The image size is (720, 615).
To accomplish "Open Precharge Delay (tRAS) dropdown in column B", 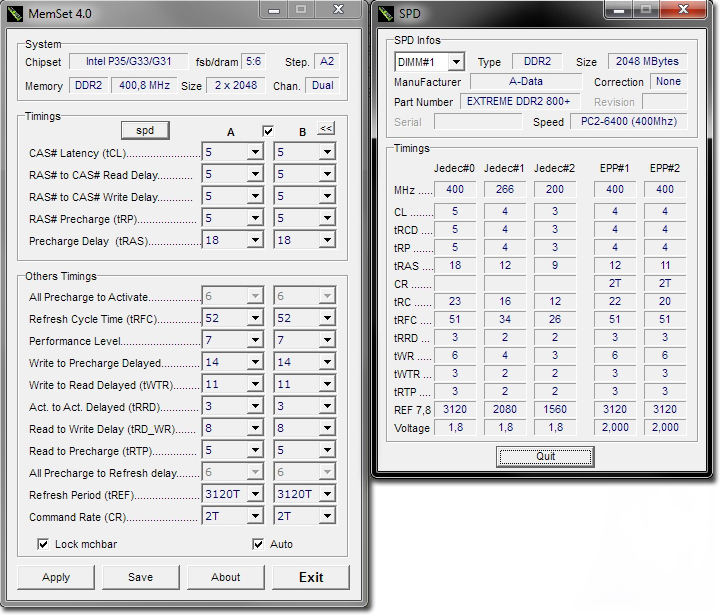I will coord(327,240).
